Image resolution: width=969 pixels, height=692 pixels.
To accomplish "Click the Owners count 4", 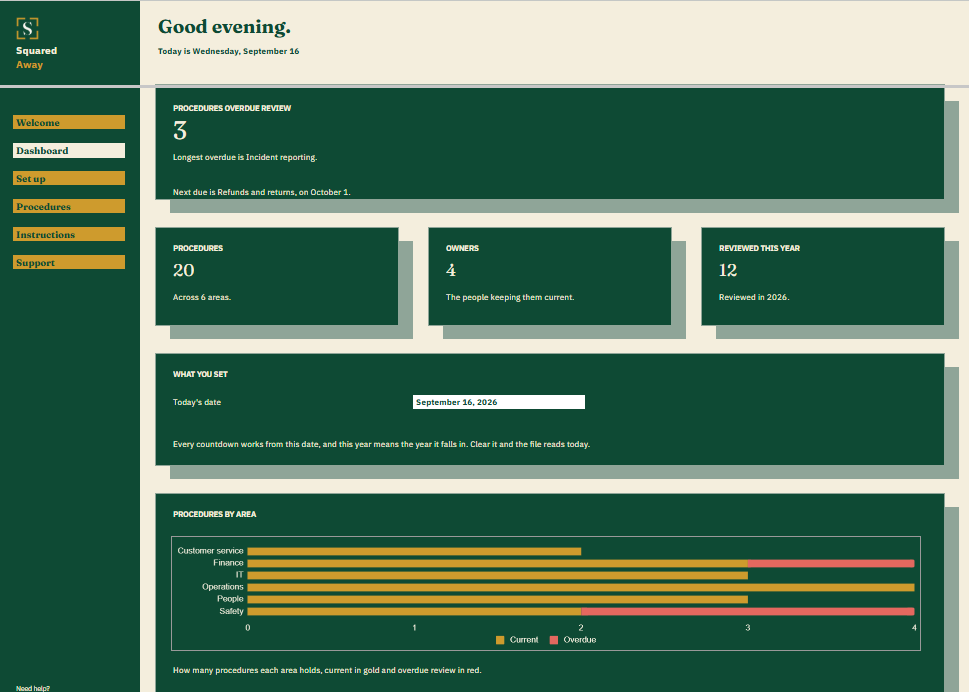I will [x=451, y=271].
